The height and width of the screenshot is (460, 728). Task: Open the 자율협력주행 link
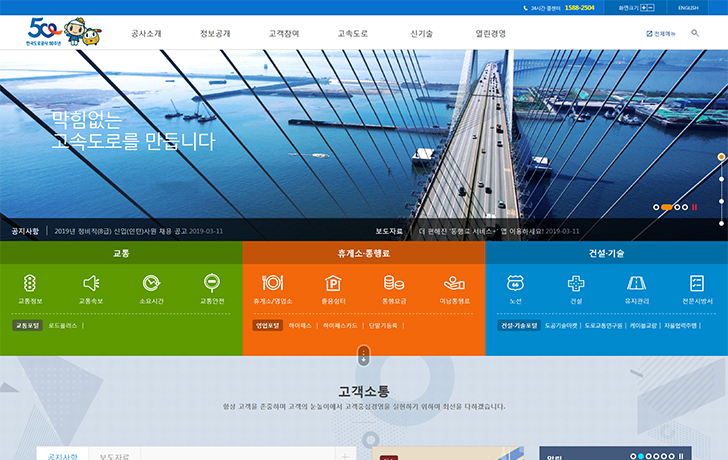[680, 326]
